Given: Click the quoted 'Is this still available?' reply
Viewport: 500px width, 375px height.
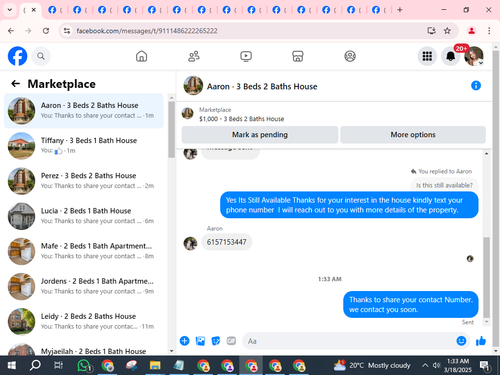Looking at the screenshot, I should click(x=444, y=185).
